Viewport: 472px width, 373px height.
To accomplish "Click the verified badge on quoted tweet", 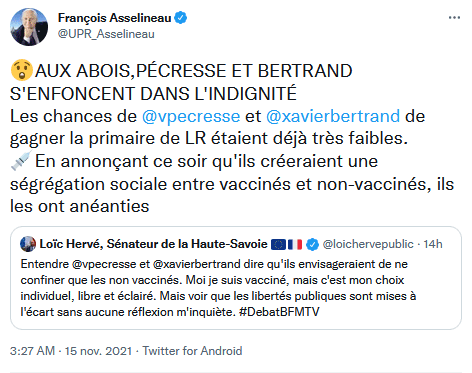I will click(312, 244).
